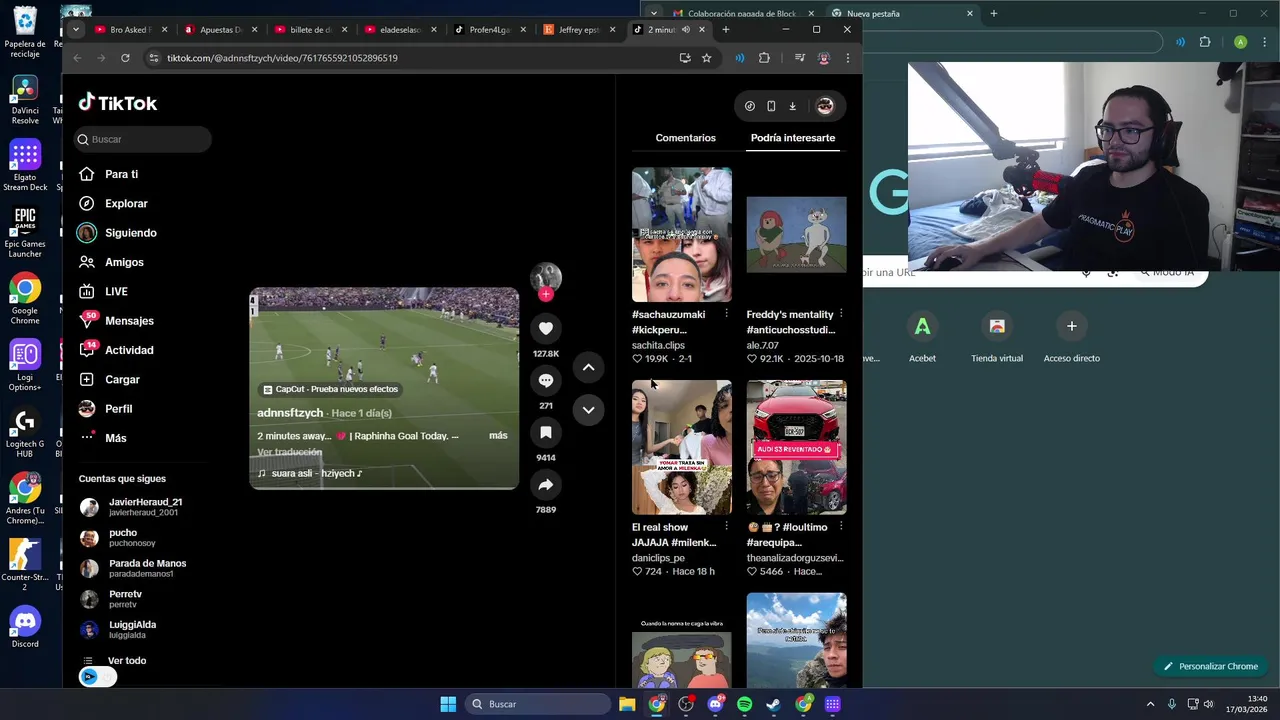Switch to Podría interesarte tab
Viewport: 1280px width, 720px height.
(793, 138)
